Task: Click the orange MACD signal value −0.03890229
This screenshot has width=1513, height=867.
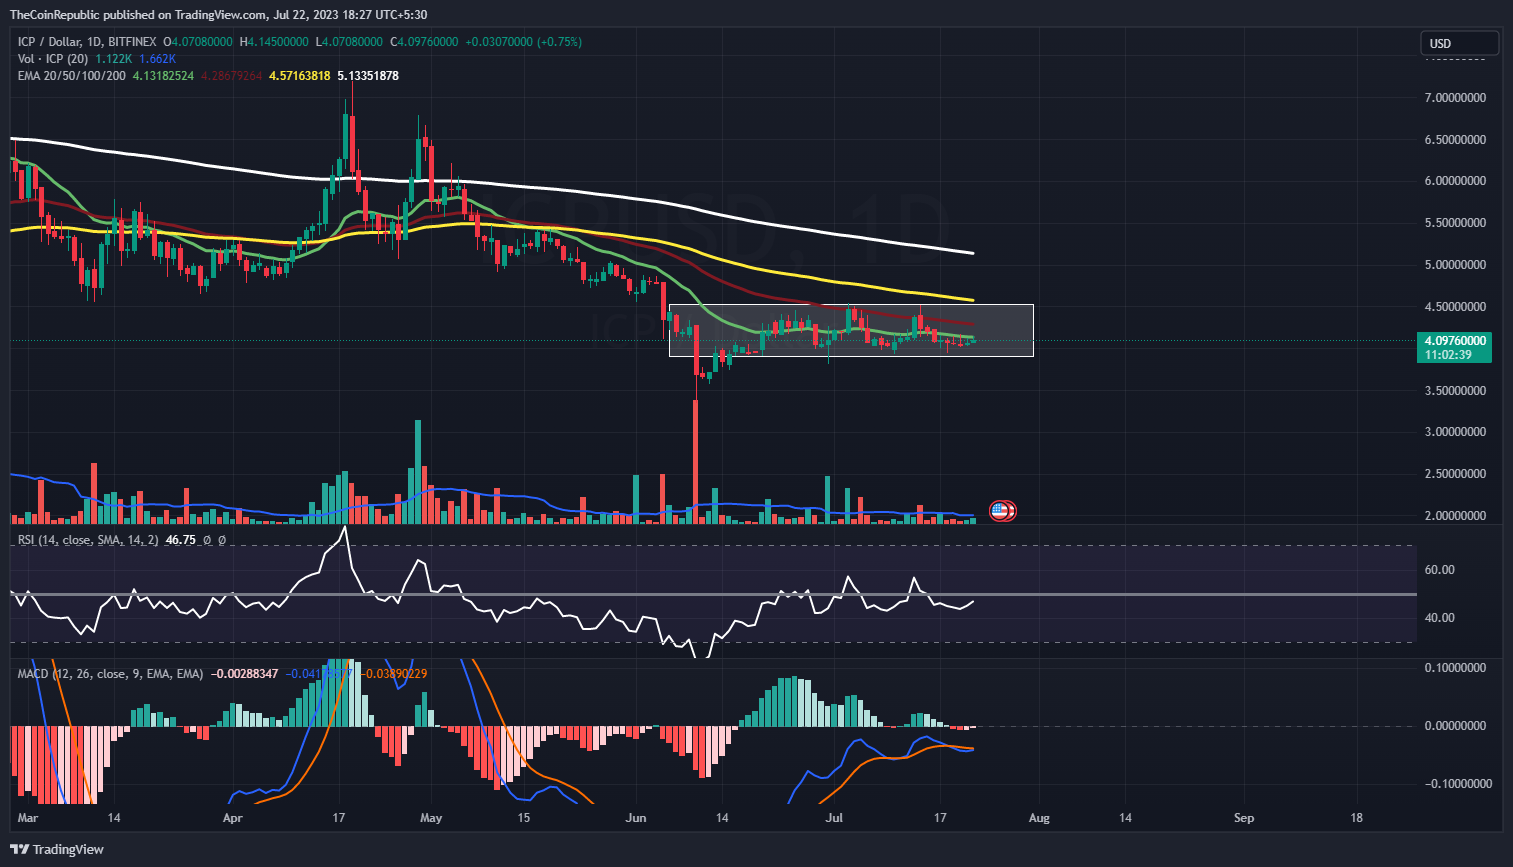Action: click(x=392, y=674)
